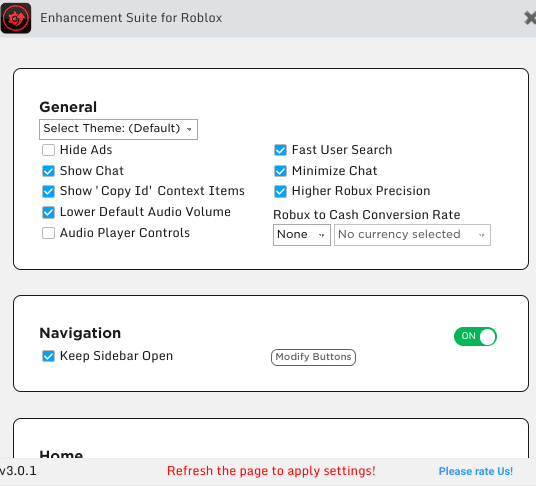Click the Enhancement Suite for Roblox title text
This screenshot has width=536, height=486.
131,18
